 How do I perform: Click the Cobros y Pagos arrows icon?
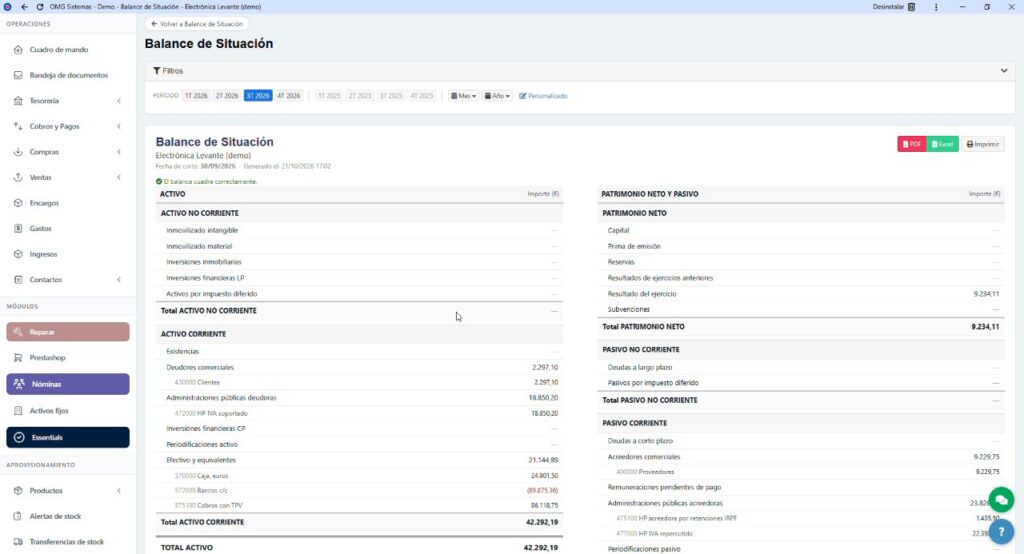tap(18, 126)
